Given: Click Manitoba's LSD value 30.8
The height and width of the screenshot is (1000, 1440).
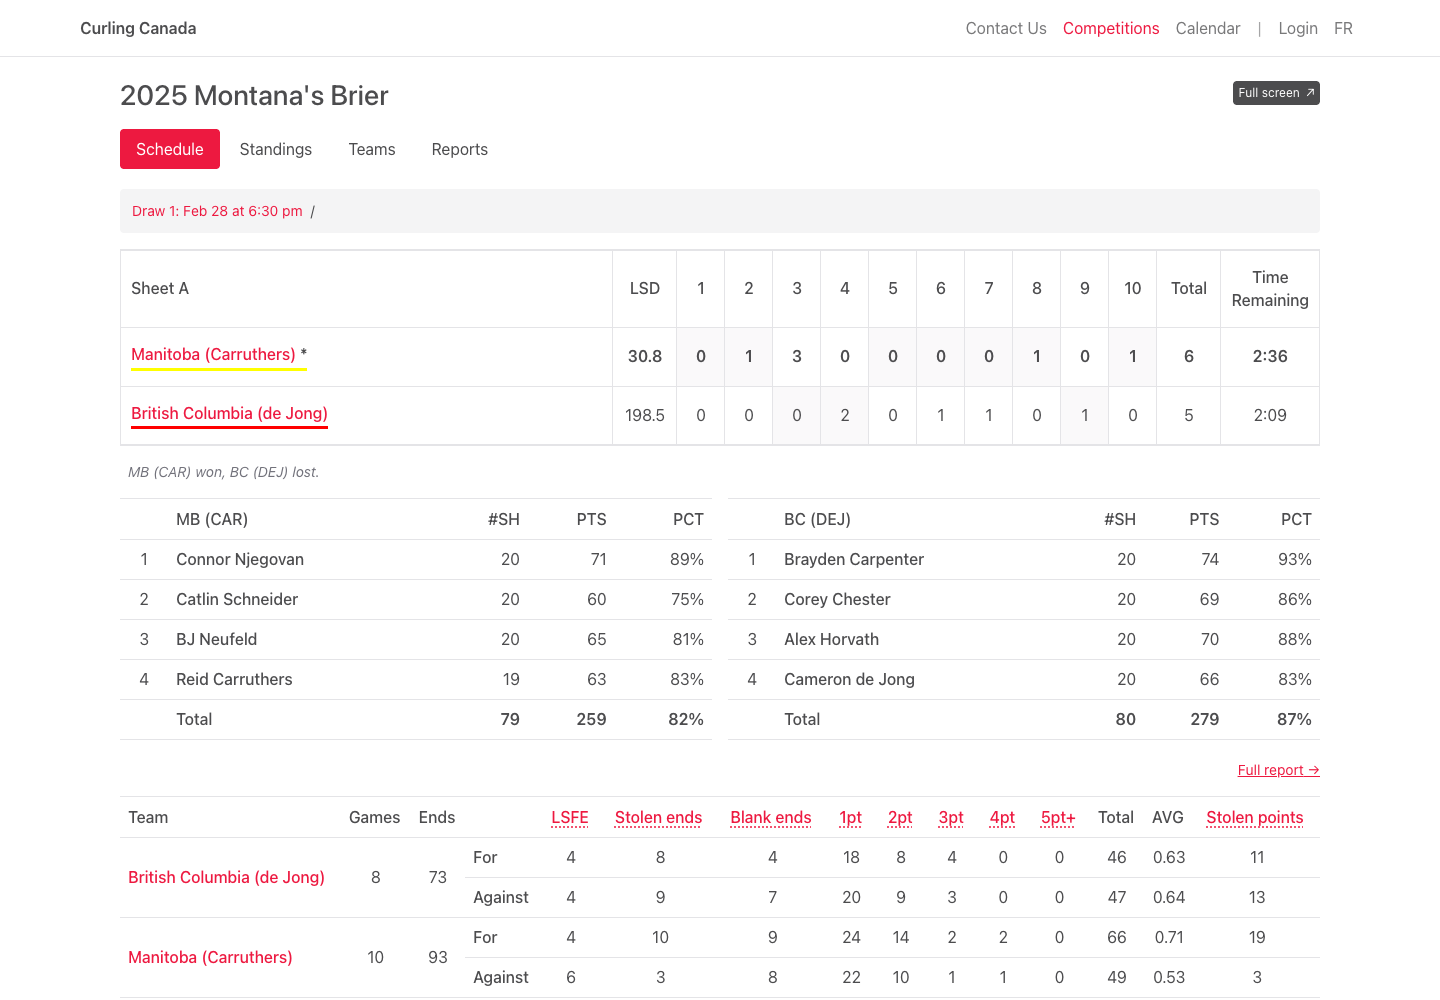Looking at the screenshot, I should [x=645, y=356].
